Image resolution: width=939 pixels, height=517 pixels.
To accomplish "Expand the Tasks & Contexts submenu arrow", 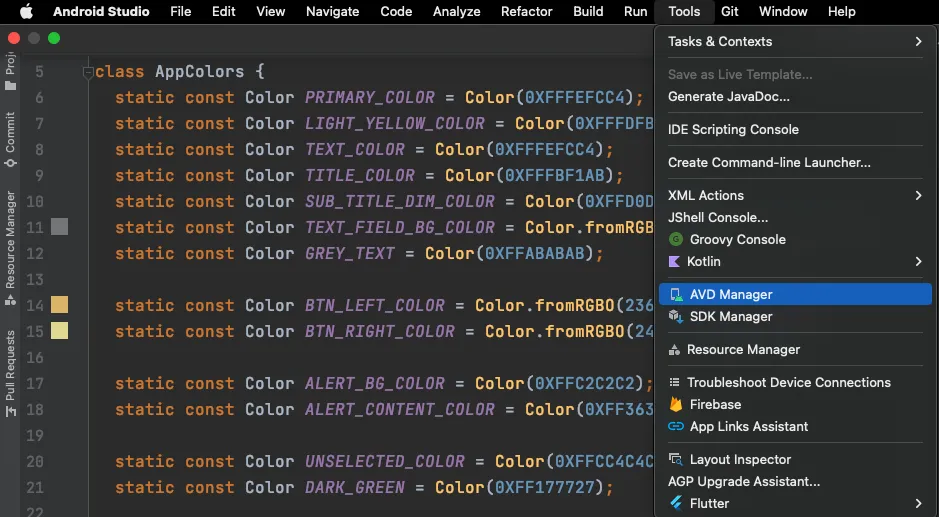I will [x=918, y=42].
